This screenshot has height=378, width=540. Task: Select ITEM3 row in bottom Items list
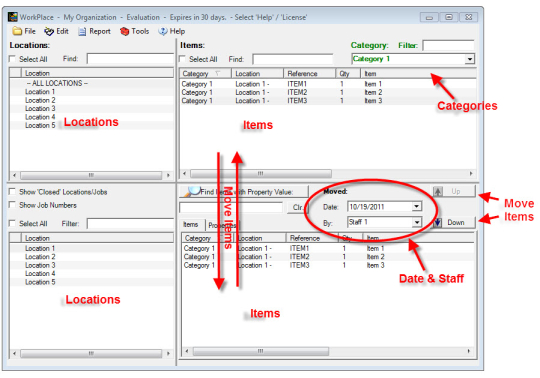[x=328, y=265]
